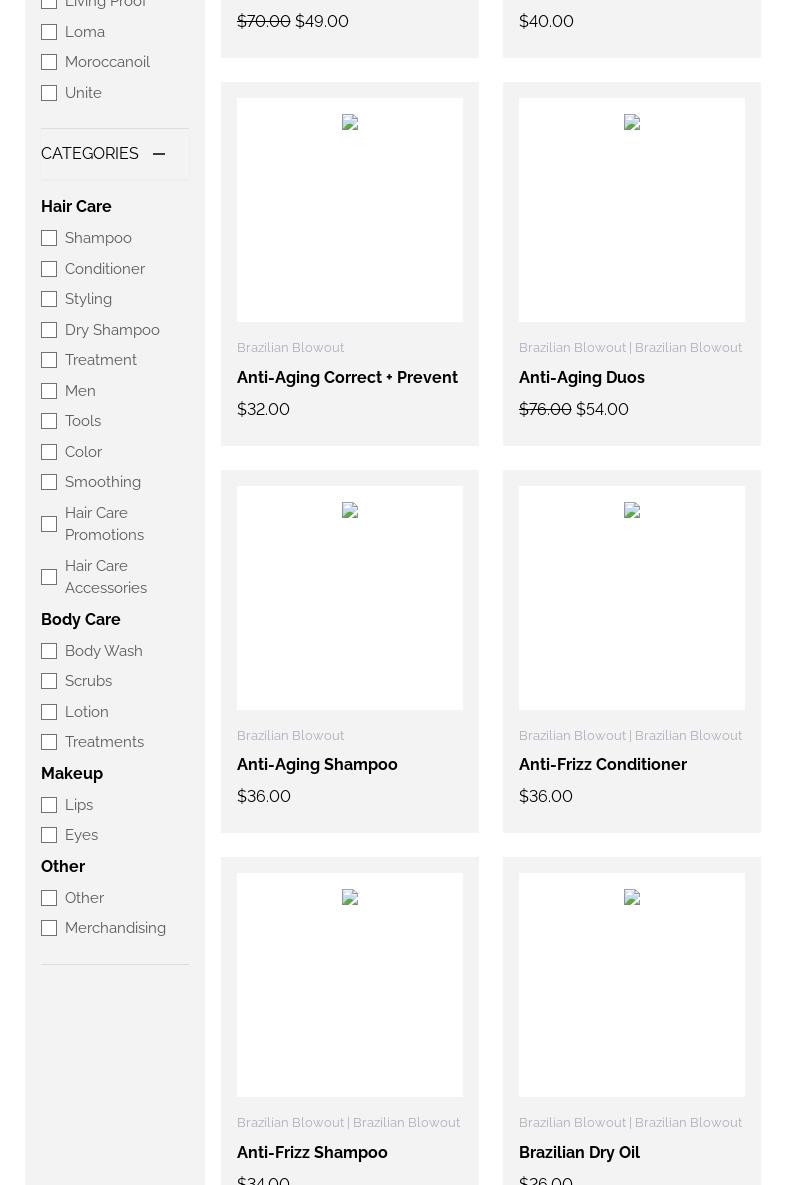The width and height of the screenshot is (785, 1185).
Task: Enable the Merchandising filter checkbox
Action: tap(49, 928)
